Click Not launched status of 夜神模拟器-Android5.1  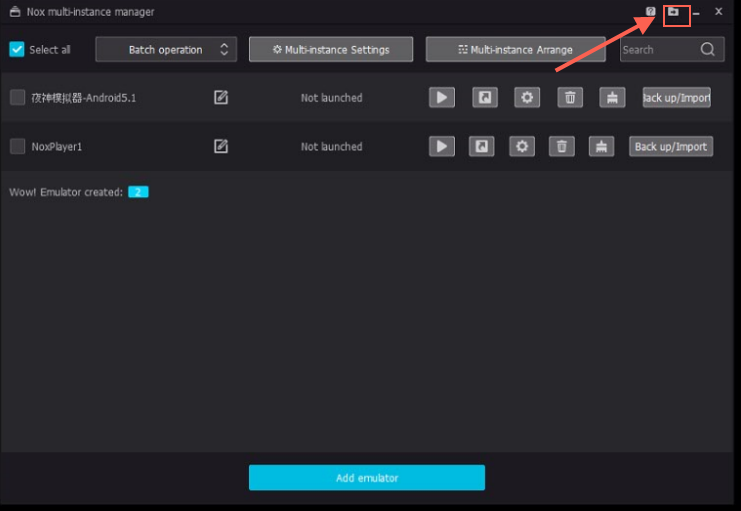pos(332,98)
